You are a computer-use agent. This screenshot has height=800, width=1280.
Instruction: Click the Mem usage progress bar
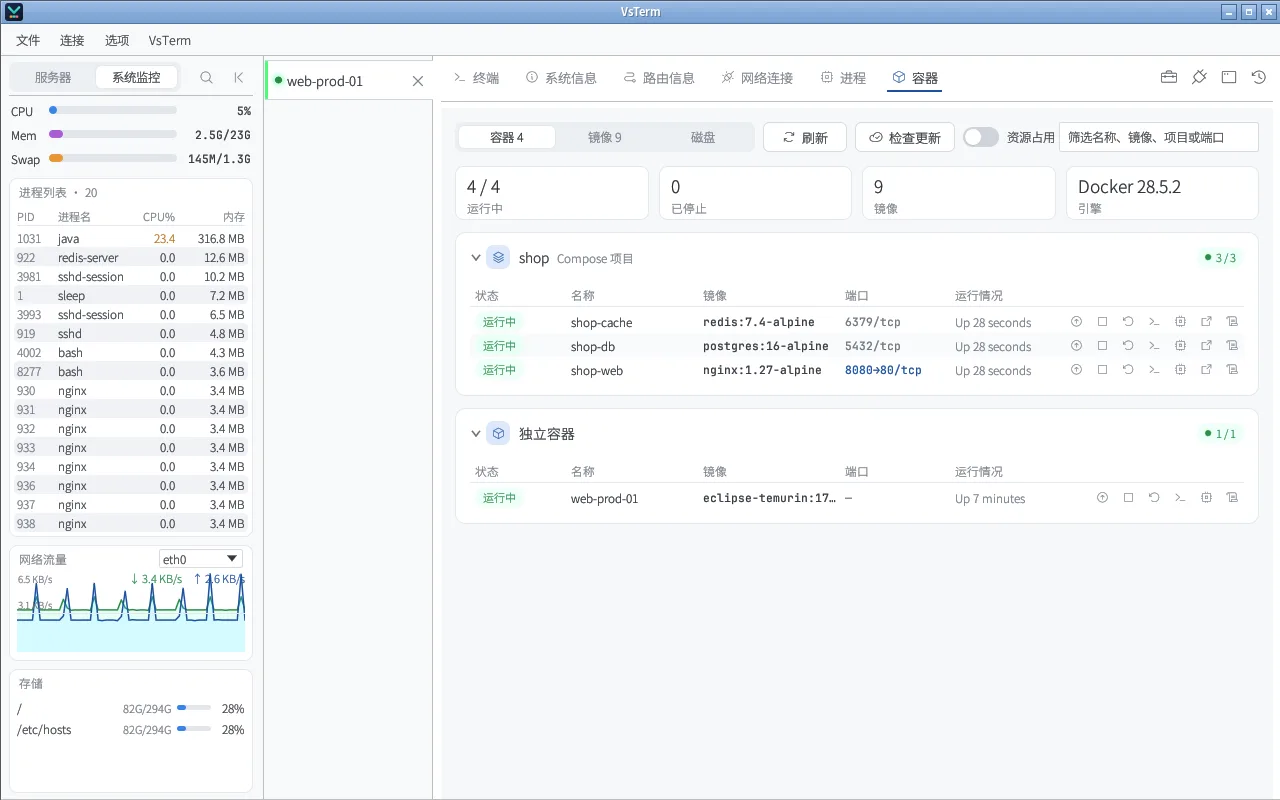tap(113, 134)
